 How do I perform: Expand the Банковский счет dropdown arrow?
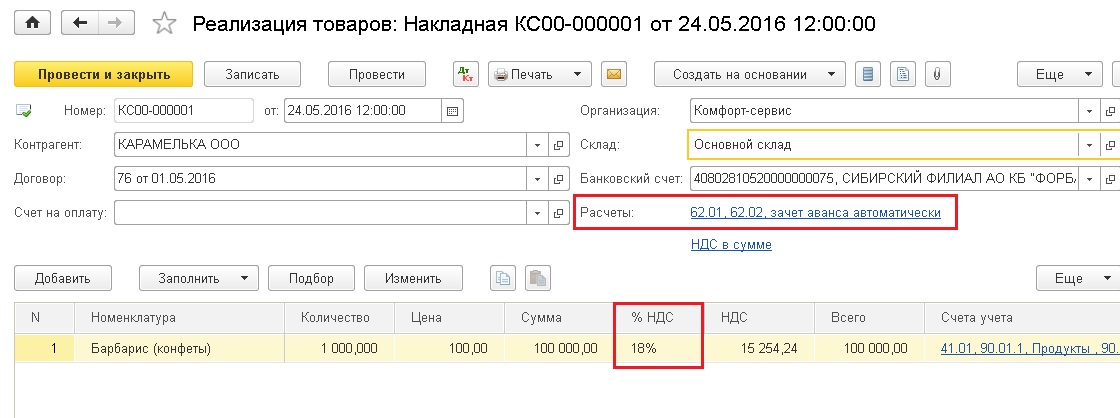coord(1089,179)
